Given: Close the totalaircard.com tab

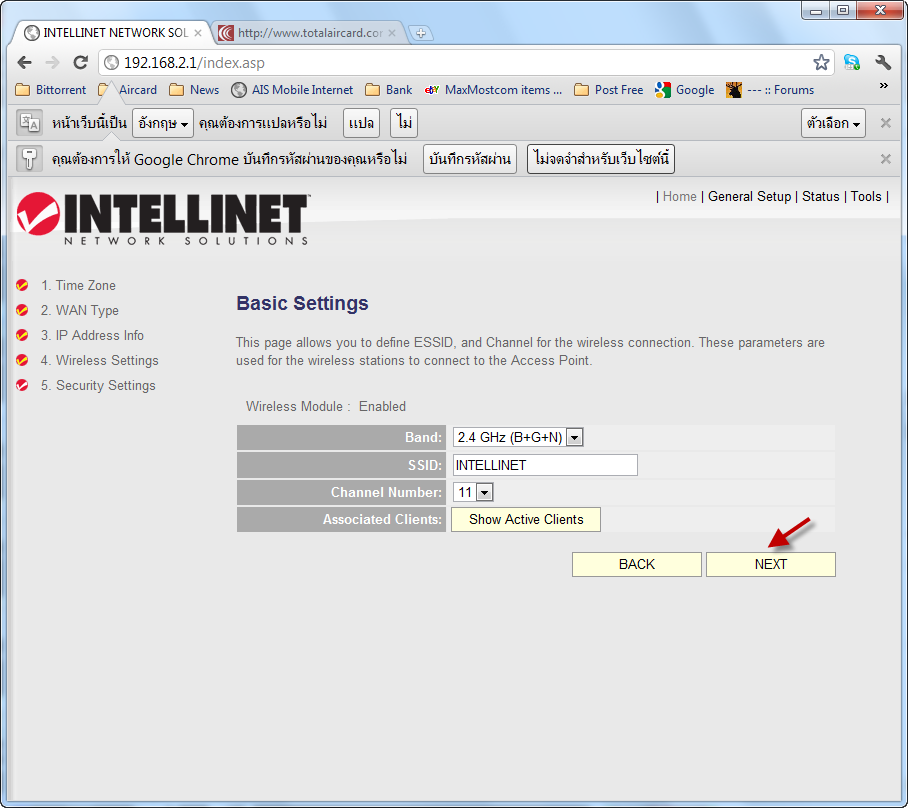Looking at the screenshot, I should click(x=392, y=33).
